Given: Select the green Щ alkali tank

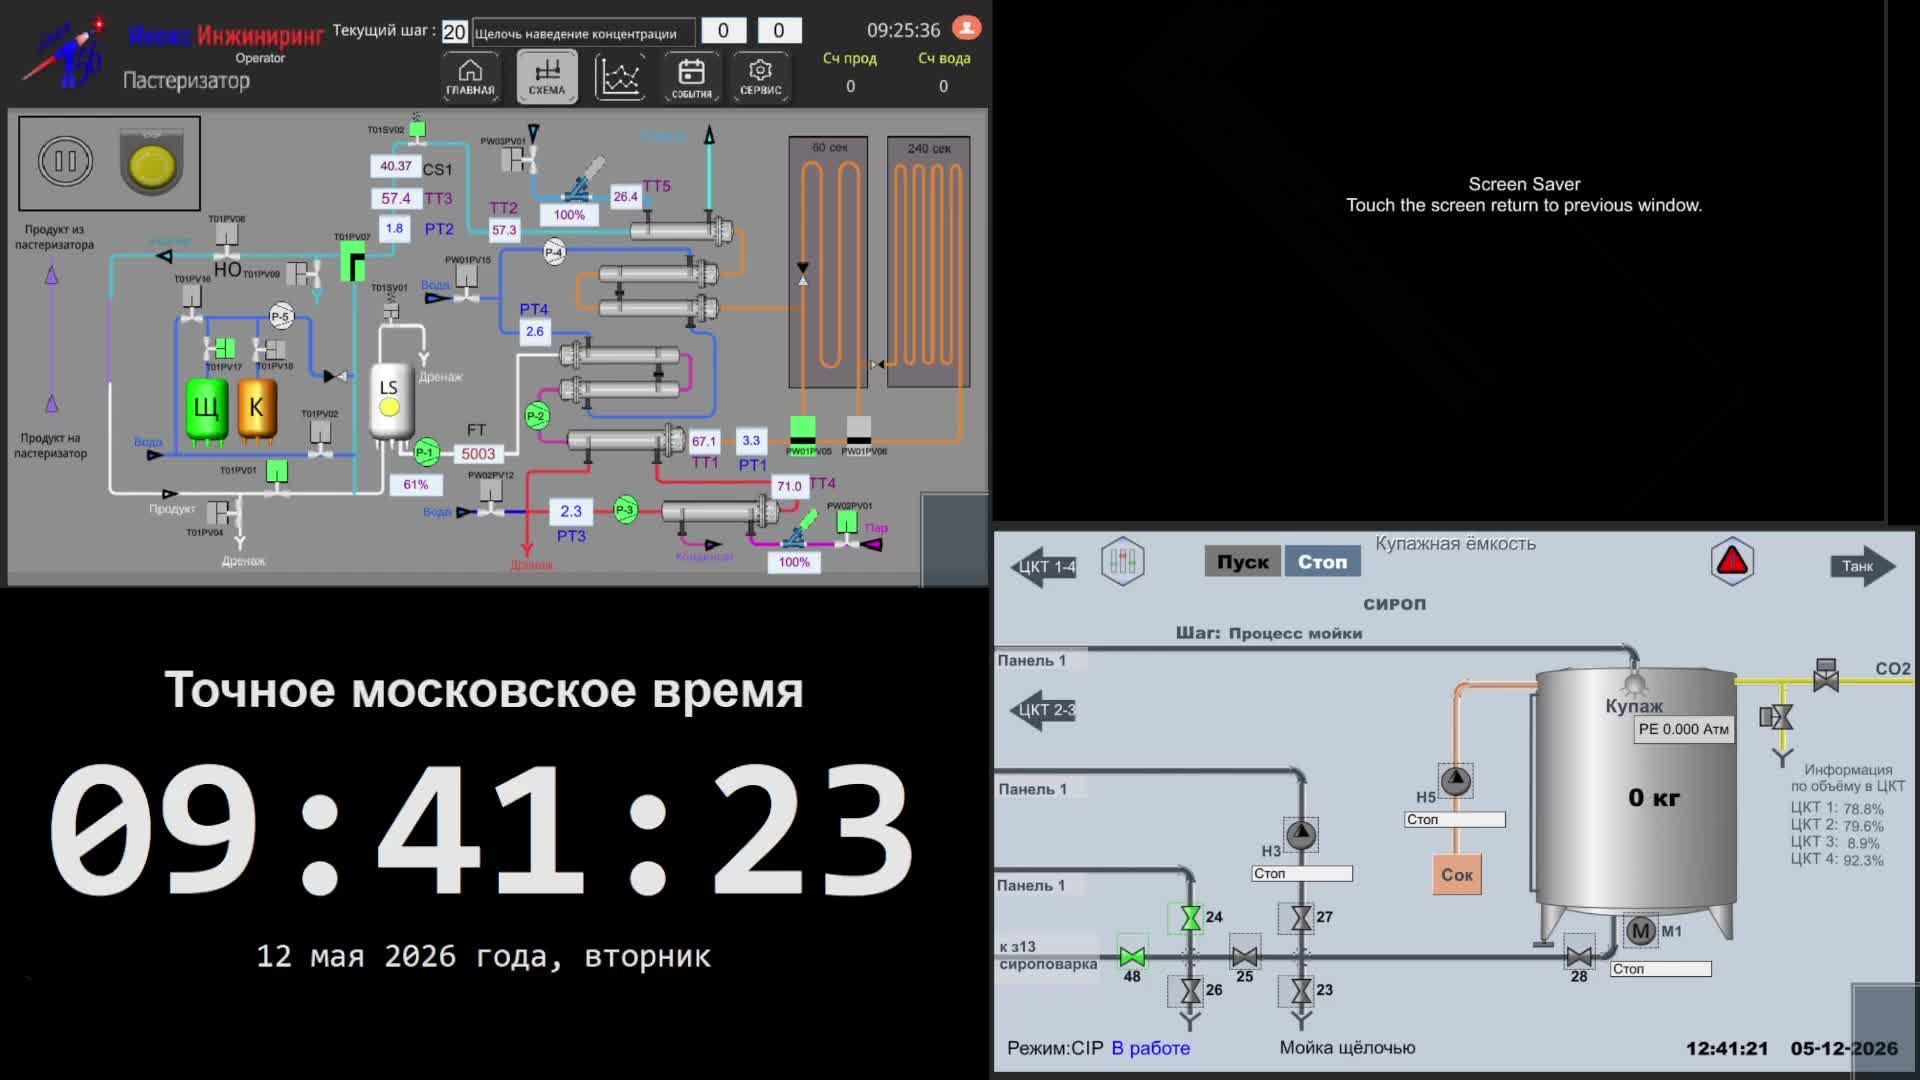Looking at the screenshot, I should (207, 410).
